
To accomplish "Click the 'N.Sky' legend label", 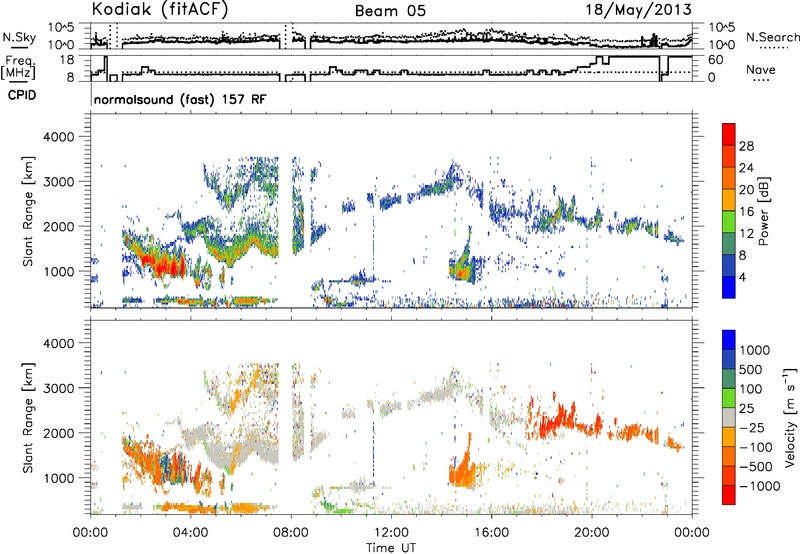I will pyautogui.click(x=19, y=37).
